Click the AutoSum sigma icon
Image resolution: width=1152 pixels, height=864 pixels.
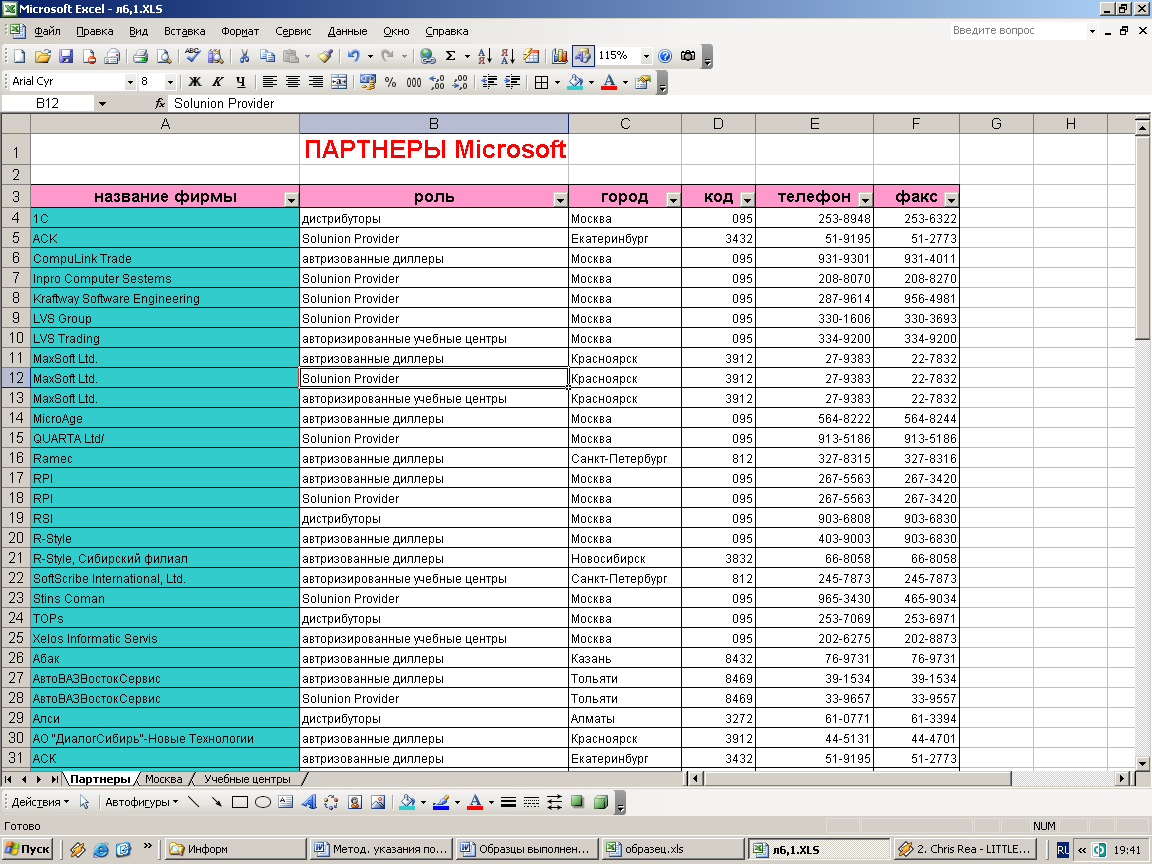tap(450, 56)
